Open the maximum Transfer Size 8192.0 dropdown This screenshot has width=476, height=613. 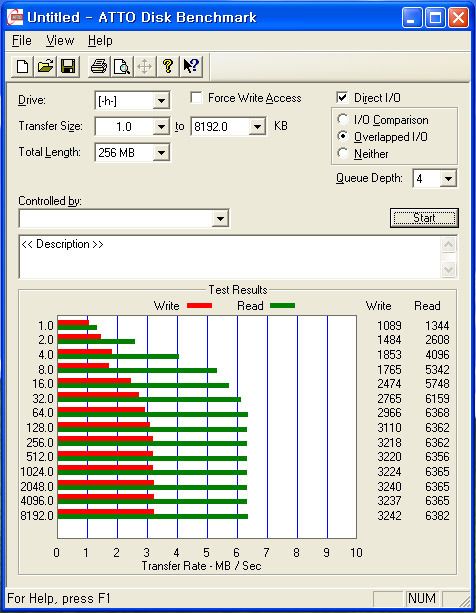(257, 127)
